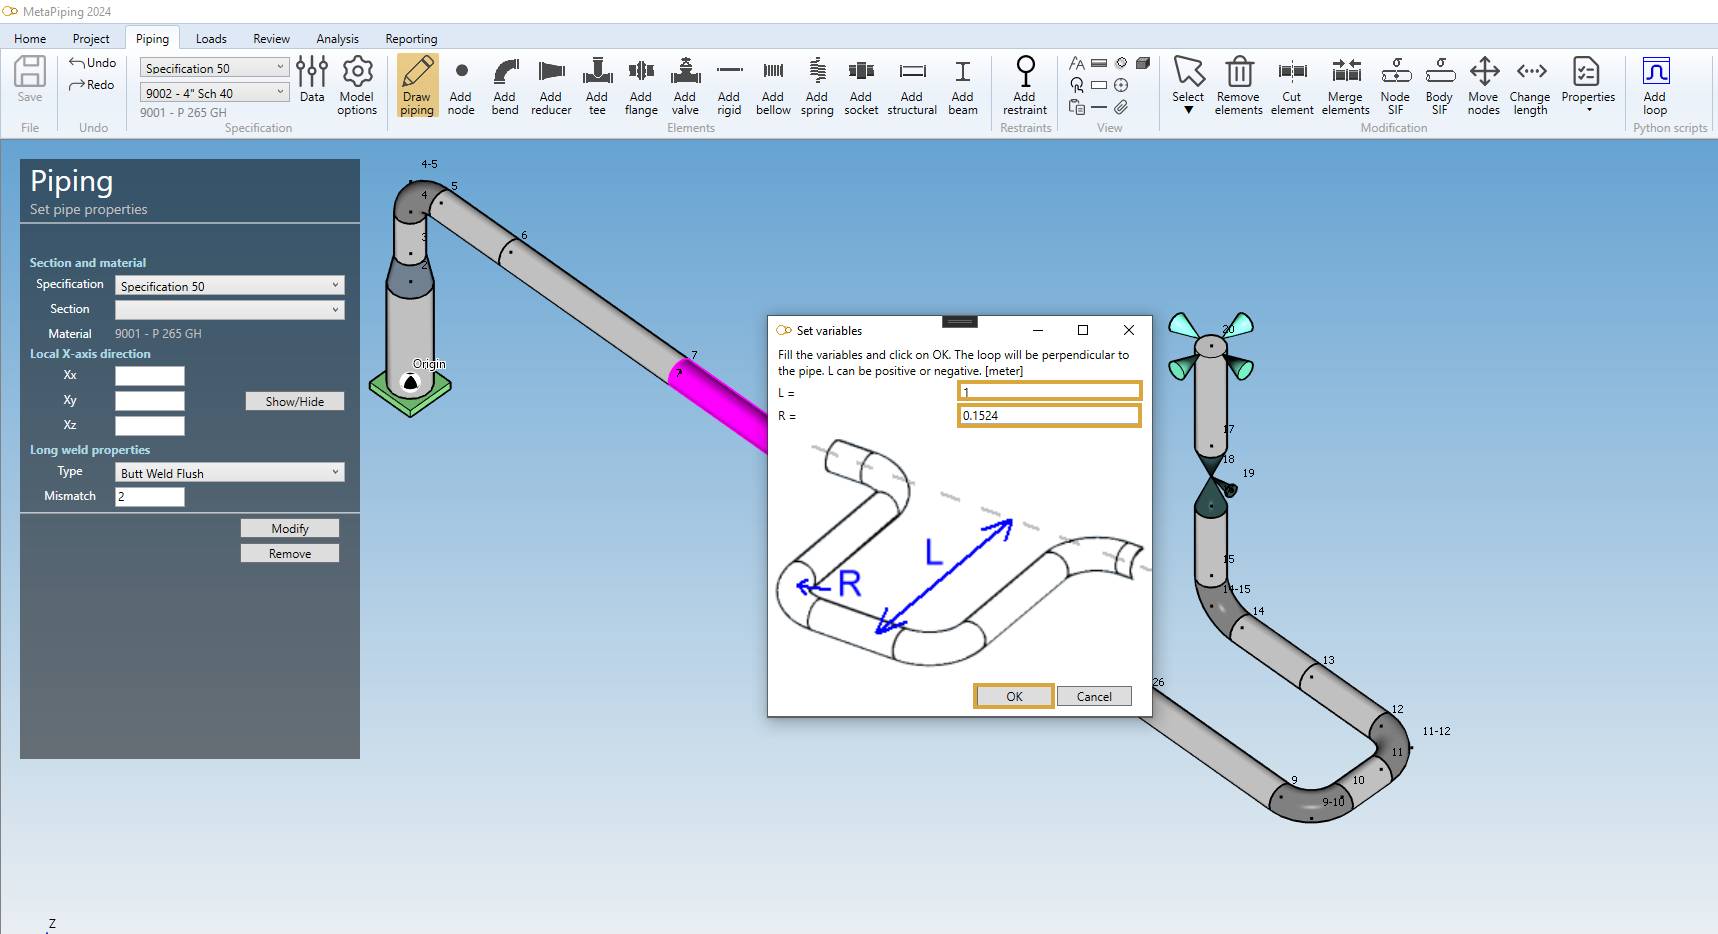Switch to the Project tab
The height and width of the screenshot is (934, 1718).
point(91,39)
